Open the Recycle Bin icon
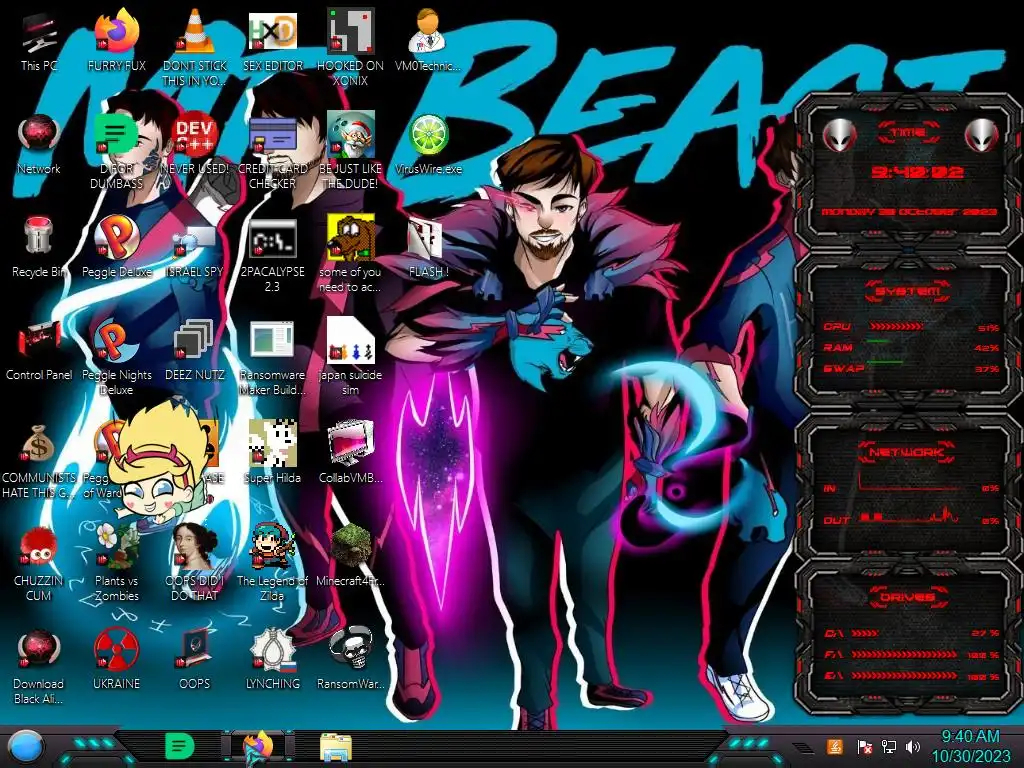The height and width of the screenshot is (768, 1024). (39, 236)
